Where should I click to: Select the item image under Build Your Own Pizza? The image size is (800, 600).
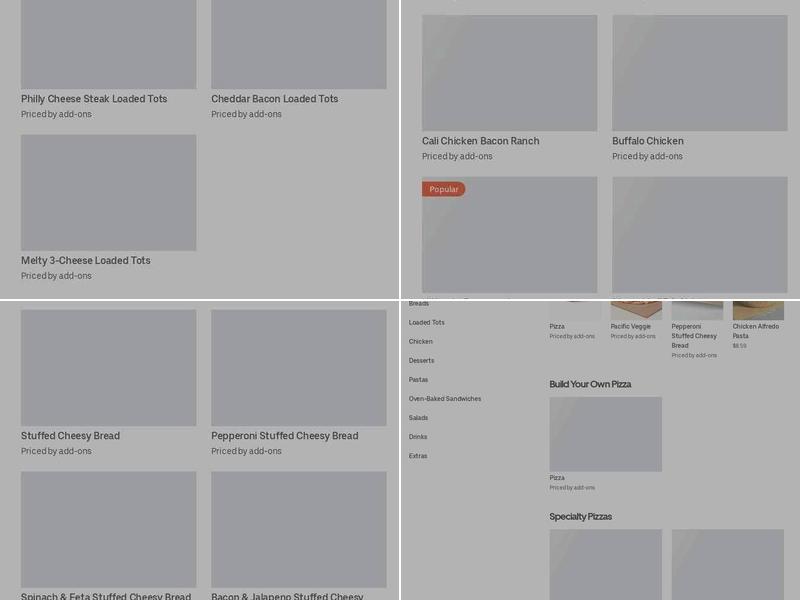point(605,434)
